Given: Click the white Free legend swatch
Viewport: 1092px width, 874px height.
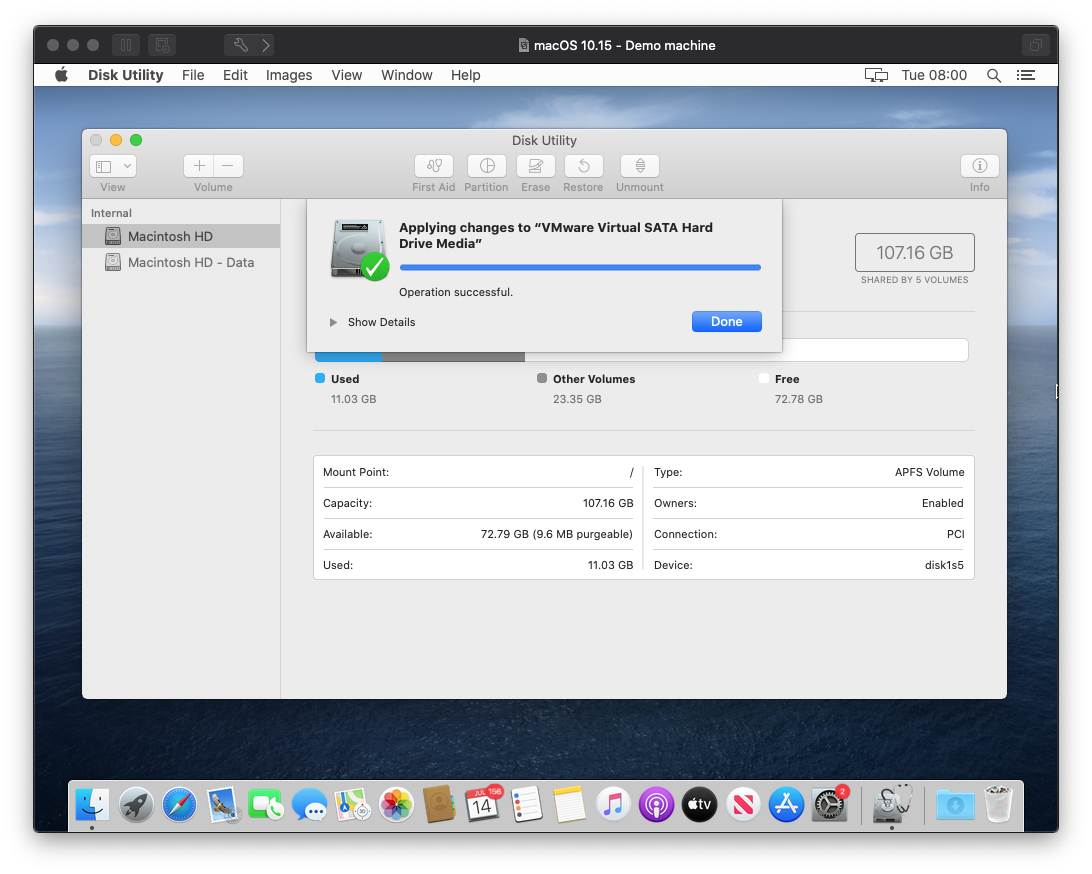Looking at the screenshot, I should 764,378.
